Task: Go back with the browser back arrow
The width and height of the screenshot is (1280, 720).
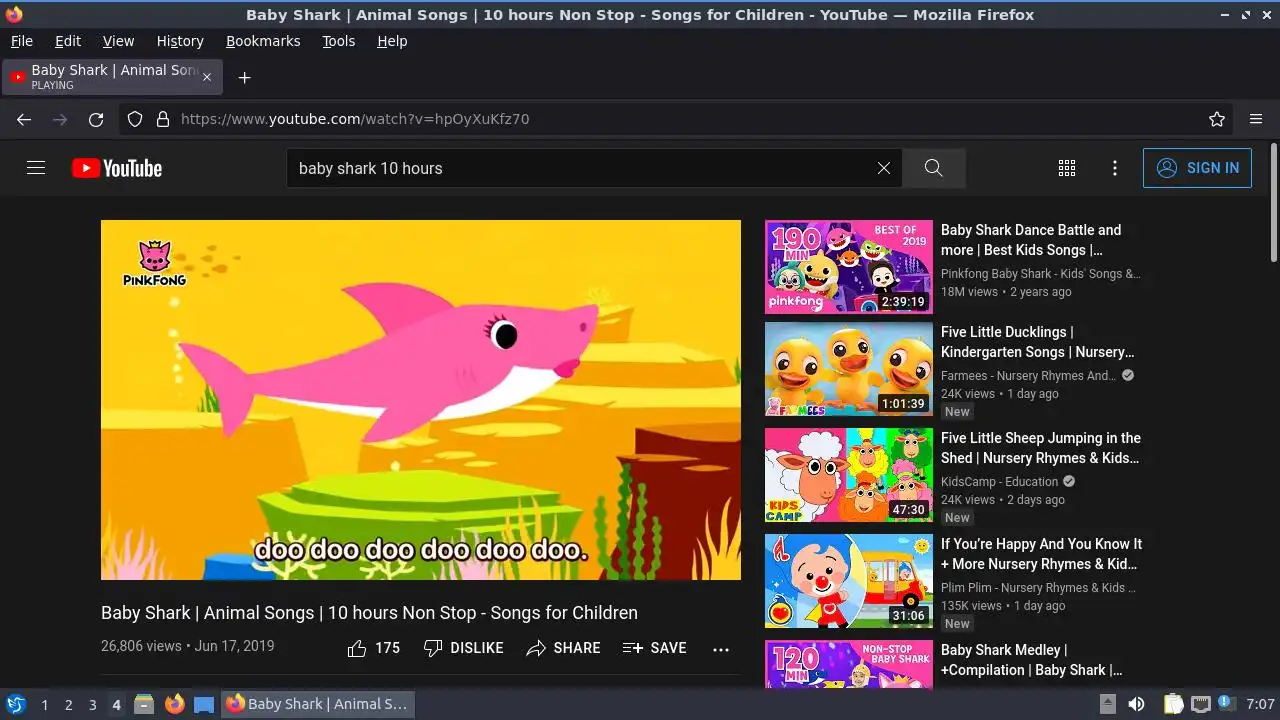Action: 24,119
